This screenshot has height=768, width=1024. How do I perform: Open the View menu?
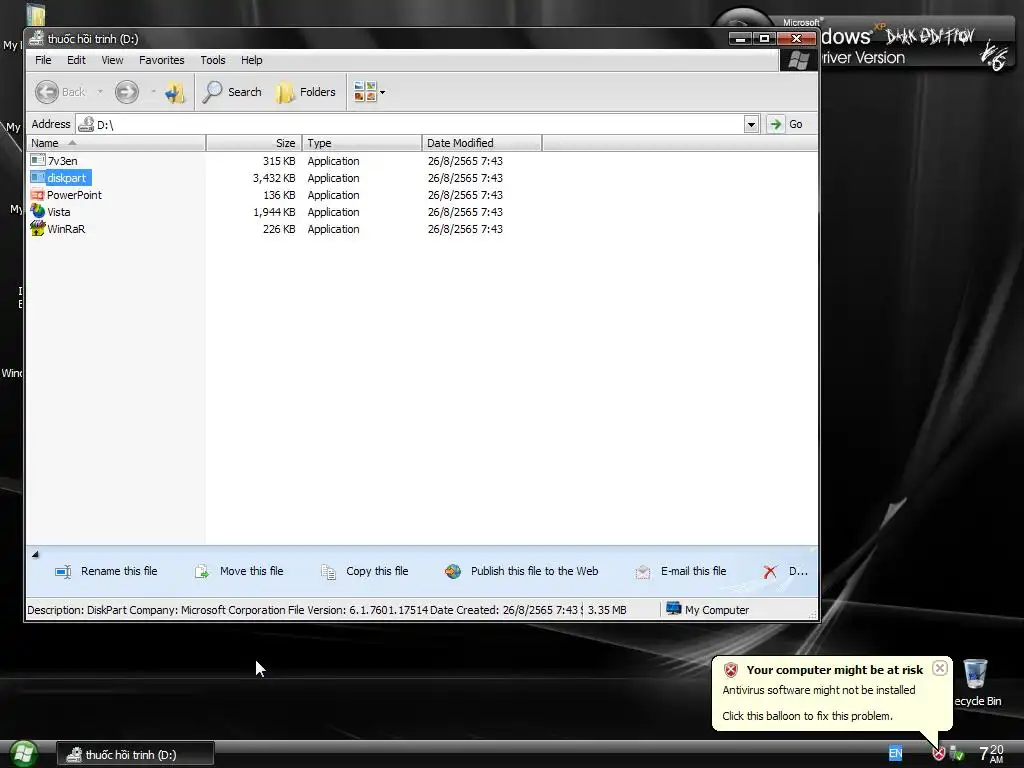(112, 60)
